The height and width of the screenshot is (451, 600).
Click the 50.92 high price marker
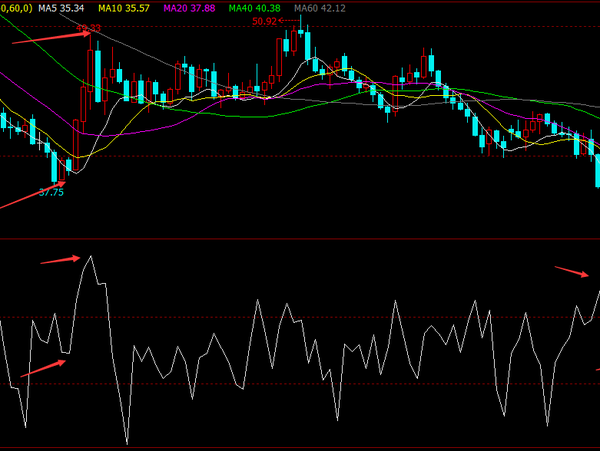pos(266,20)
